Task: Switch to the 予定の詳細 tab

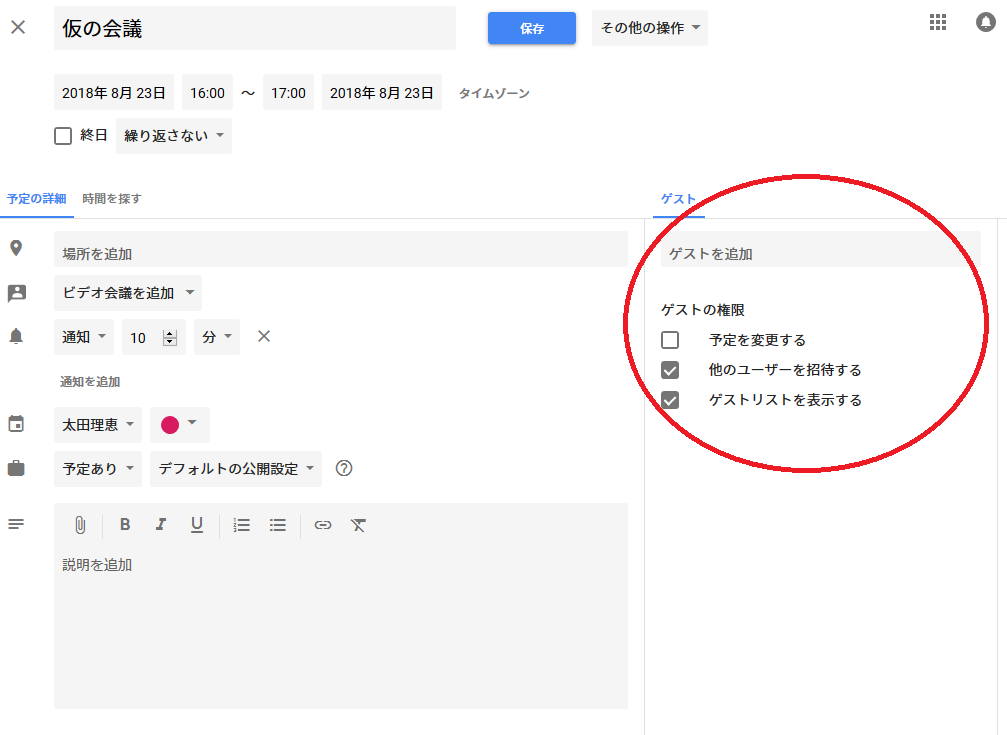Action: coord(37,199)
